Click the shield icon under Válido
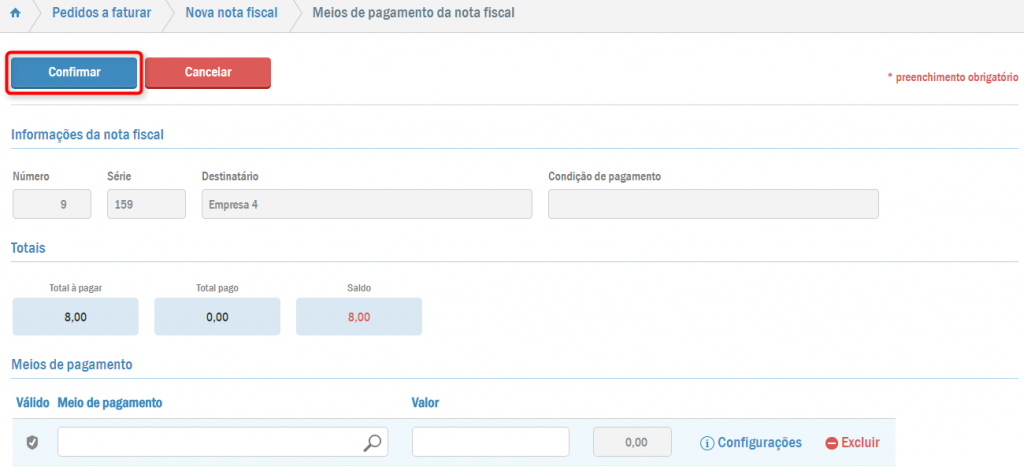Viewport: 1024px width, 474px height. [32, 442]
